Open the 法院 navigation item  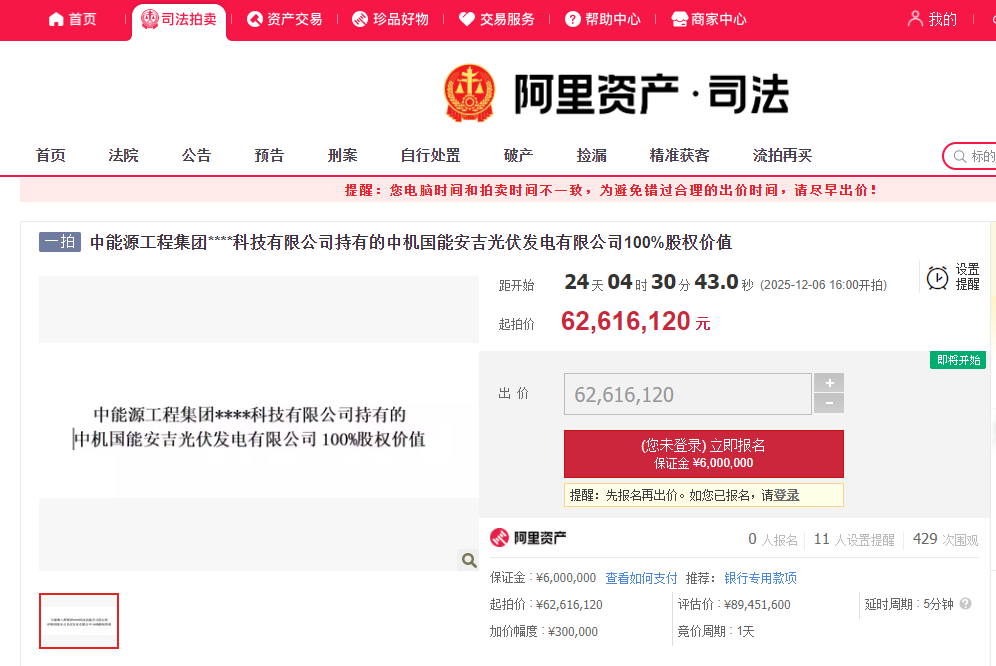tap(123, 156)
